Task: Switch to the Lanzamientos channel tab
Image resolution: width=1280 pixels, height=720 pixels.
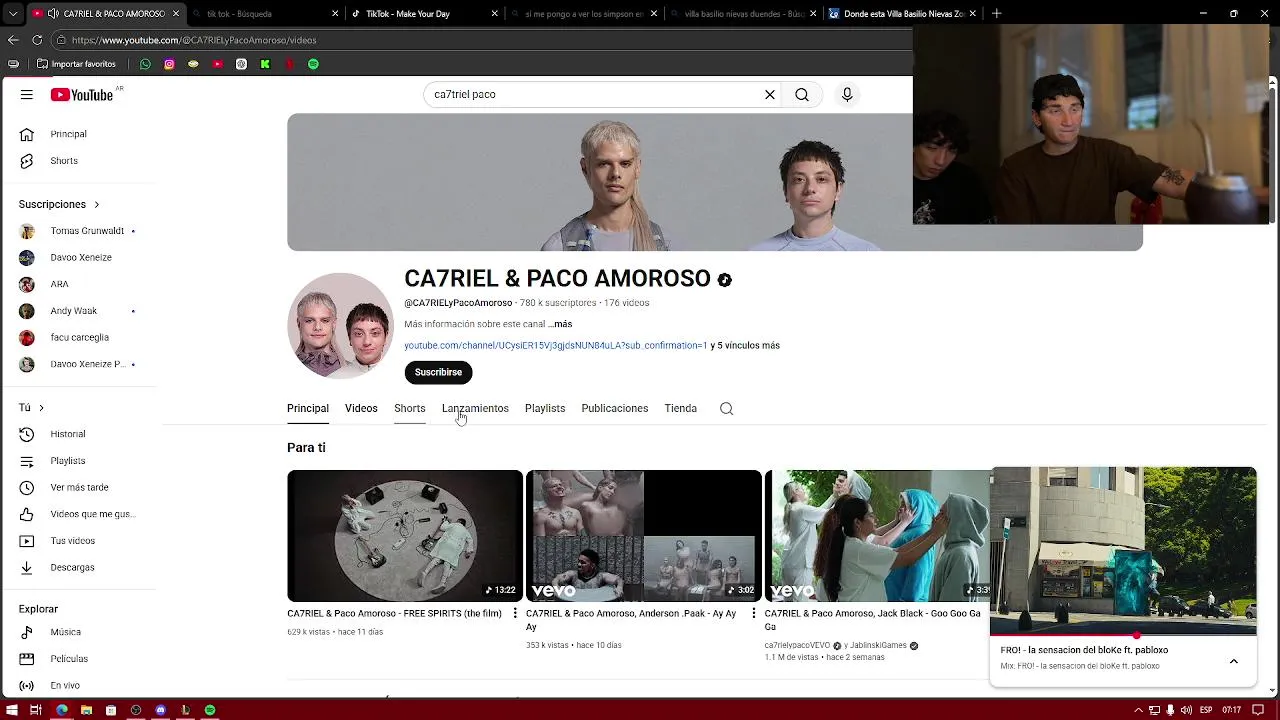Action: pyautogui.click(x=475, y=408)
